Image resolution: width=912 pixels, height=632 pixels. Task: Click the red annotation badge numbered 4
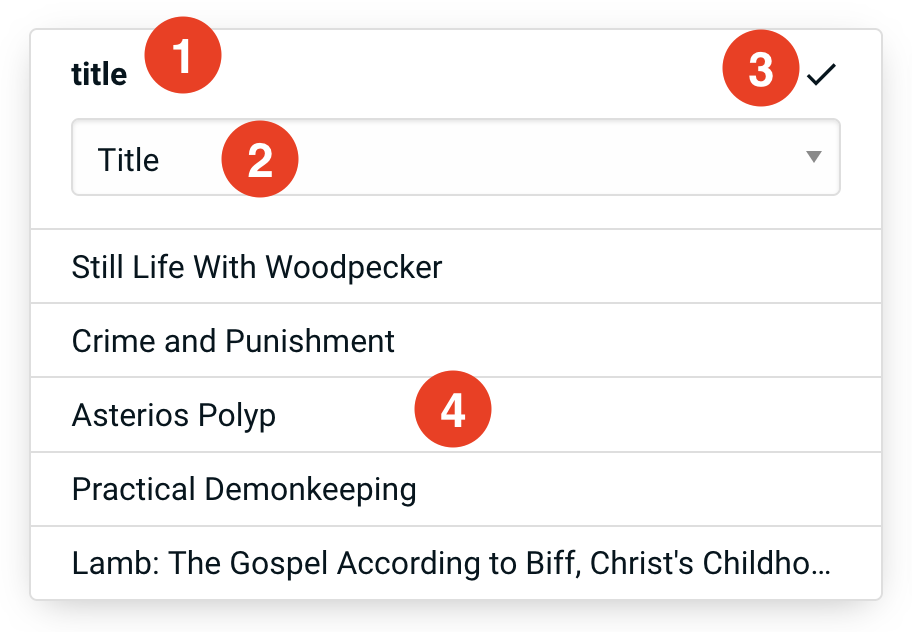(454, 410)
